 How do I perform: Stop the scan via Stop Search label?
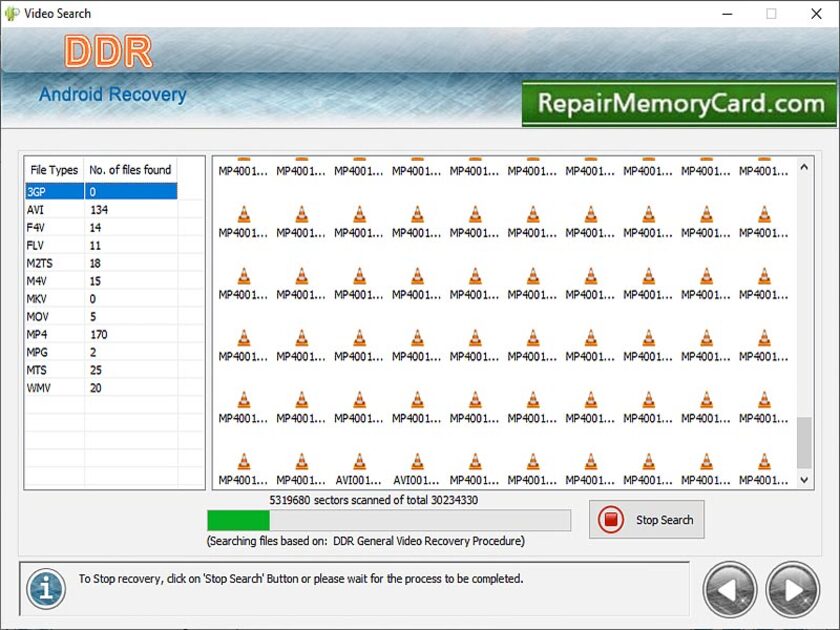pyautogui.click(x=664, y=520)
